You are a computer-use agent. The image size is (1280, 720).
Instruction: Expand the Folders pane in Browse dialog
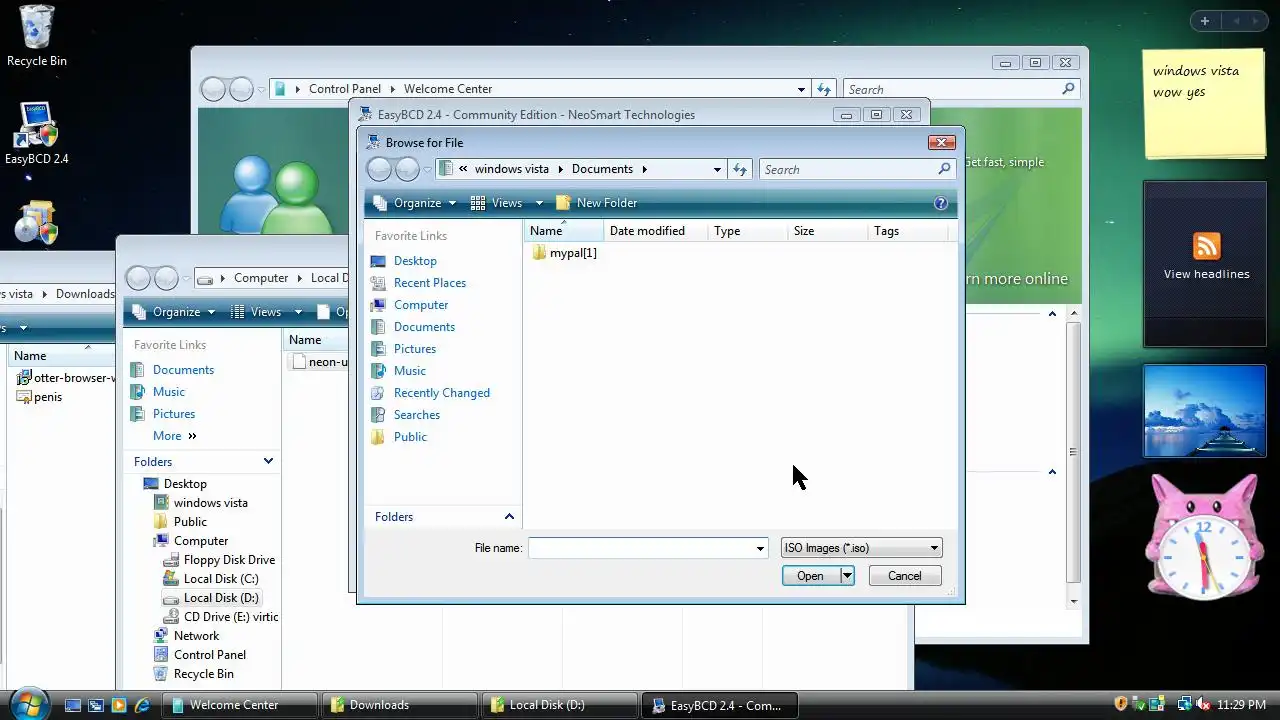point(509,517)
